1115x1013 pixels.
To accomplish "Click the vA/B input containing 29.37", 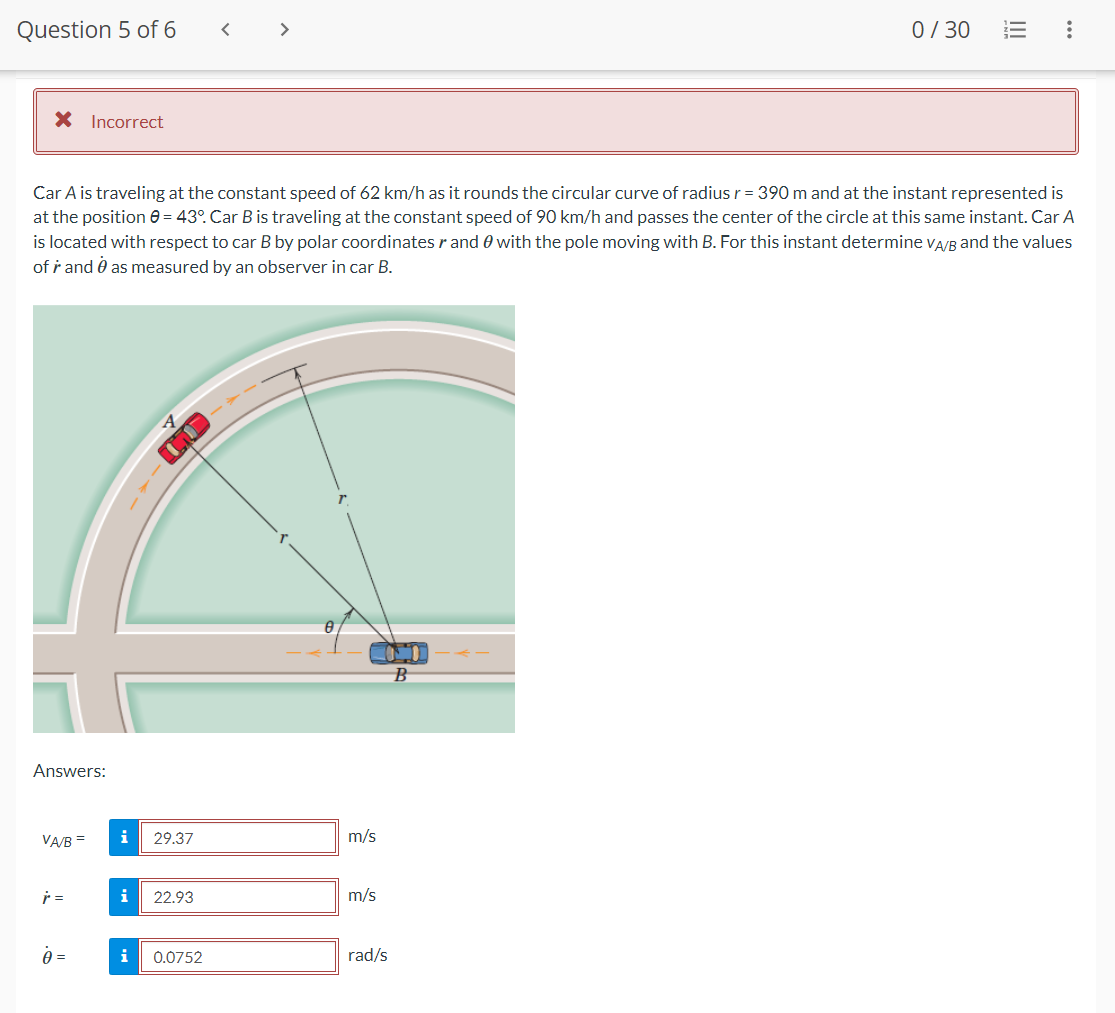I will pyautogui.click(x=238, y=837).
